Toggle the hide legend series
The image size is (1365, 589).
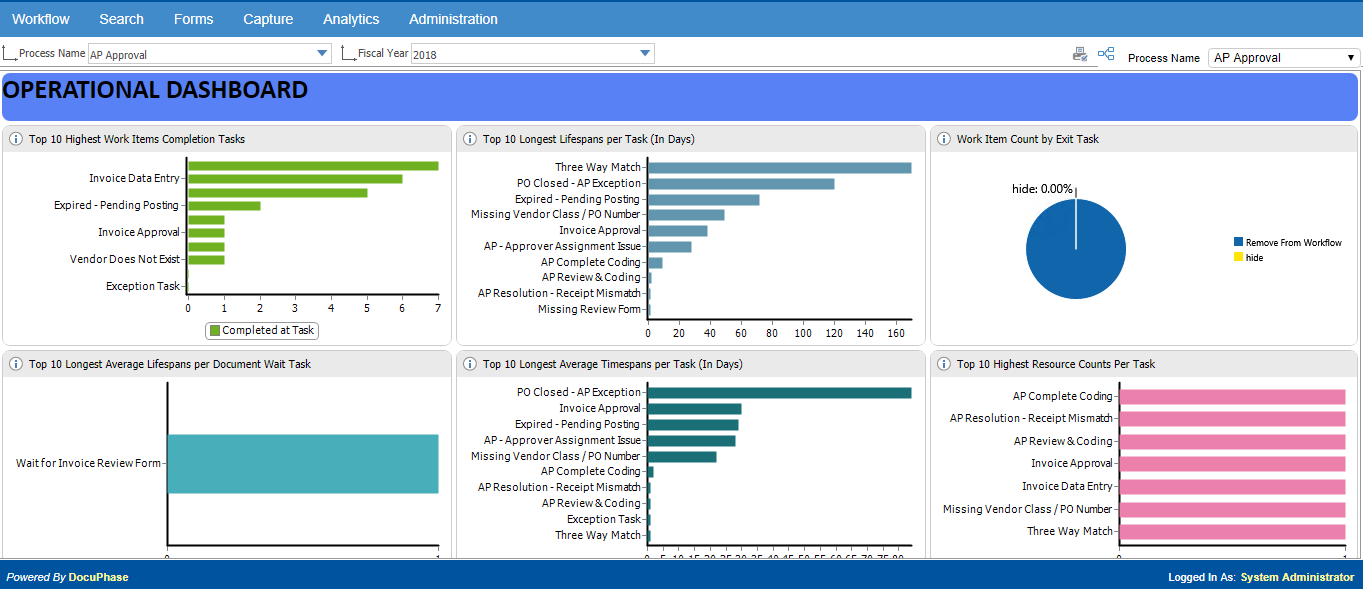click(1248, 257)
